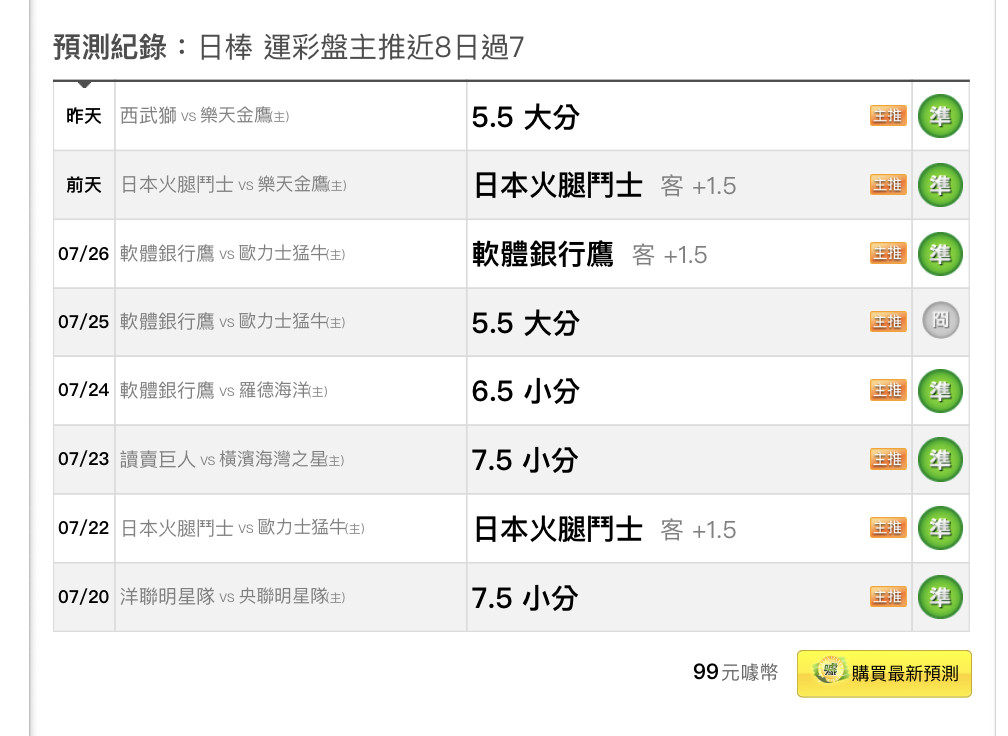The height and width of the screenshot is (736, 1008).
Task: Open 讀賣巨人 vs 橫濱海灣之星 matchup
Action: click(x=232, y=460)
